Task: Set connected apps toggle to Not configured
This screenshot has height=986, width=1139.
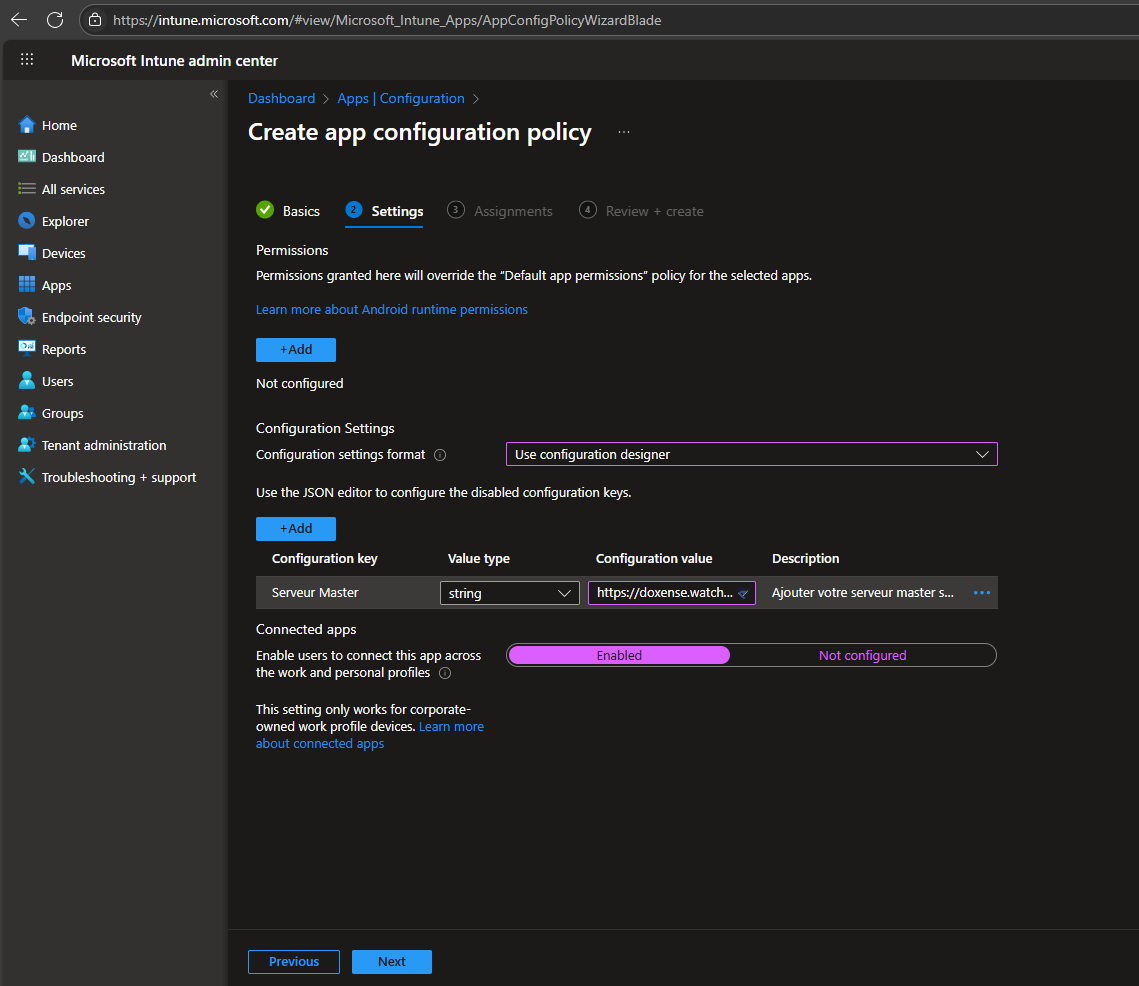Action: point(862,655)
